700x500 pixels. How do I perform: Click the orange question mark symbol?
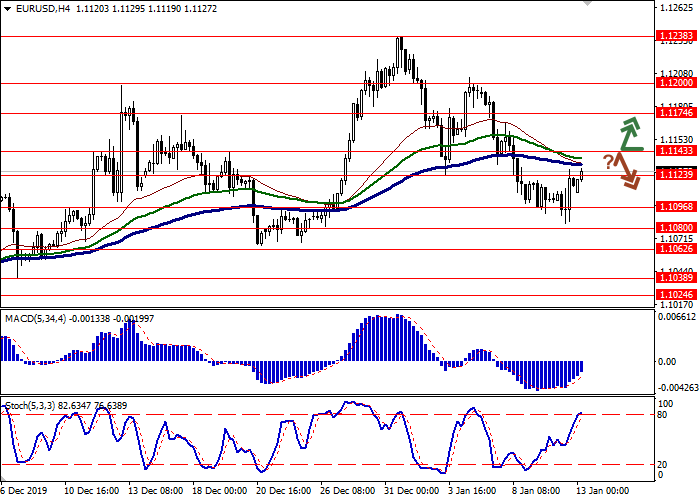tap(608, 161)
